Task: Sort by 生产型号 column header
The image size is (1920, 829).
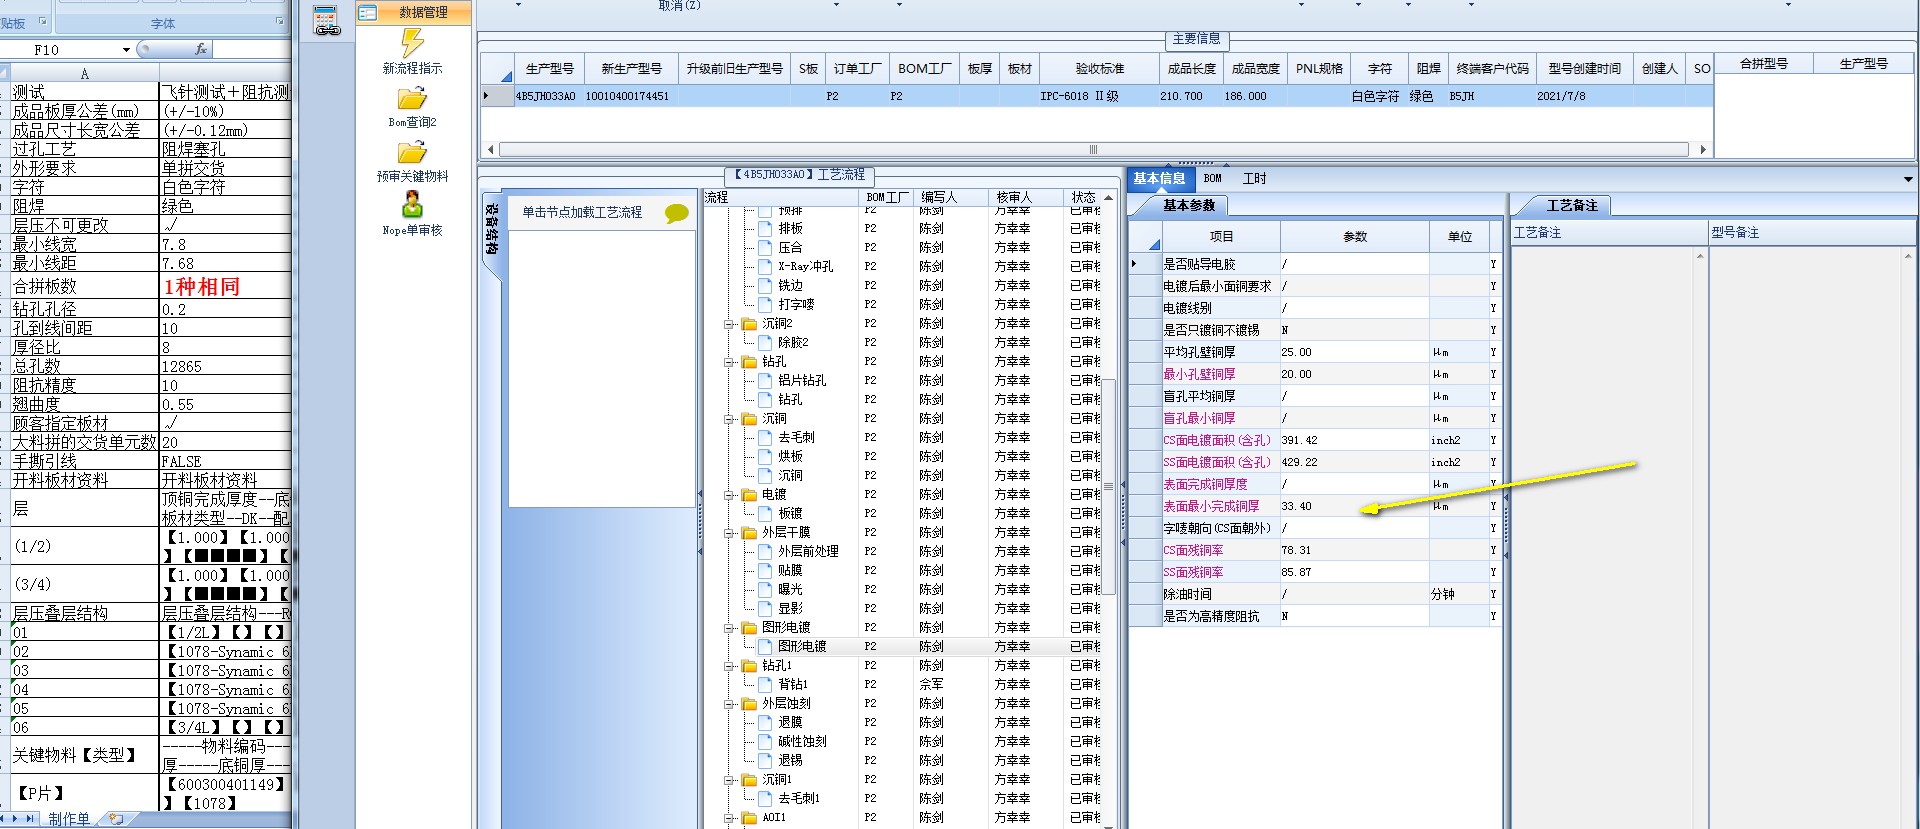Action: (550, 69)
